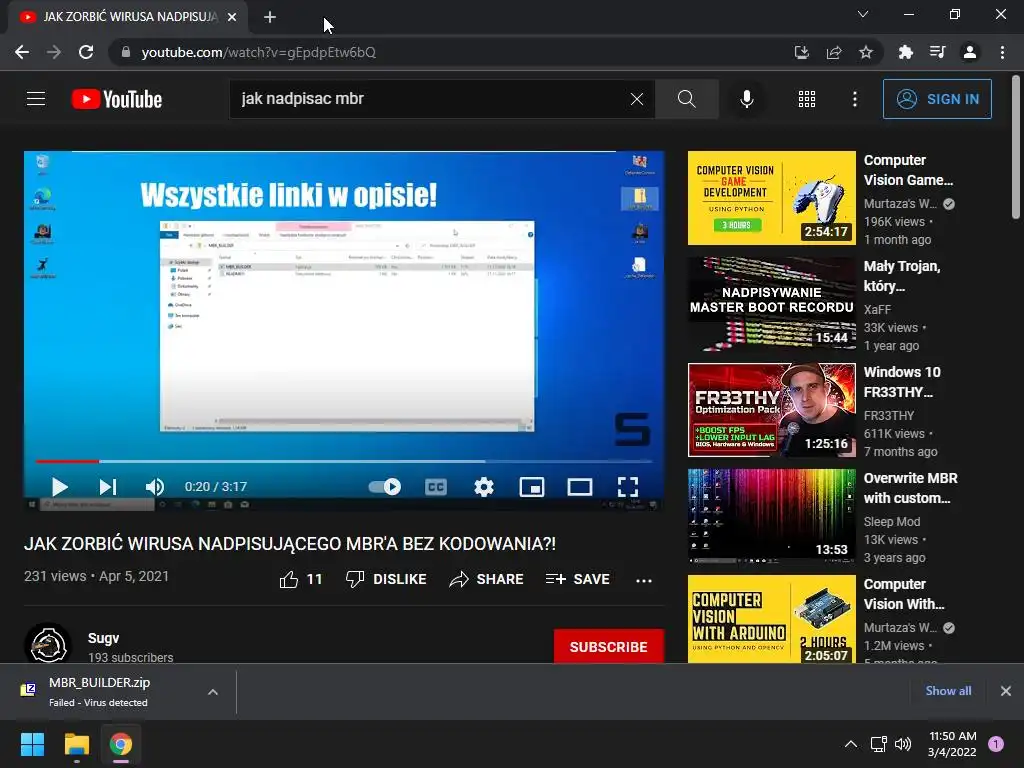Go back in browser history
1024x768 pixels.
(x=22, y=52)
